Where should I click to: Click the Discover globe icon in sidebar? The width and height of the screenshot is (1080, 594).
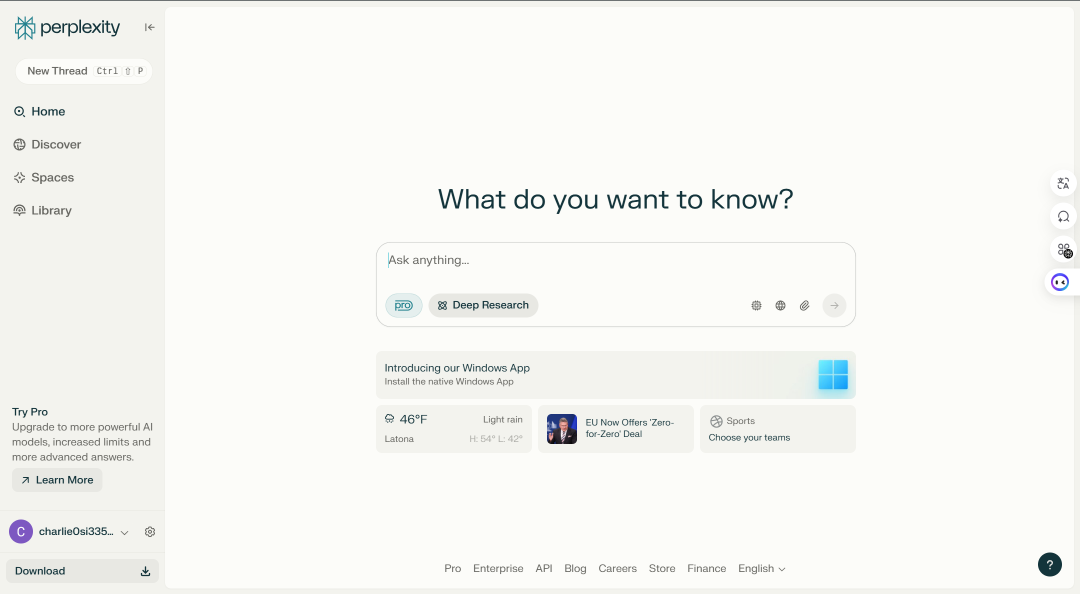(19, 145)
